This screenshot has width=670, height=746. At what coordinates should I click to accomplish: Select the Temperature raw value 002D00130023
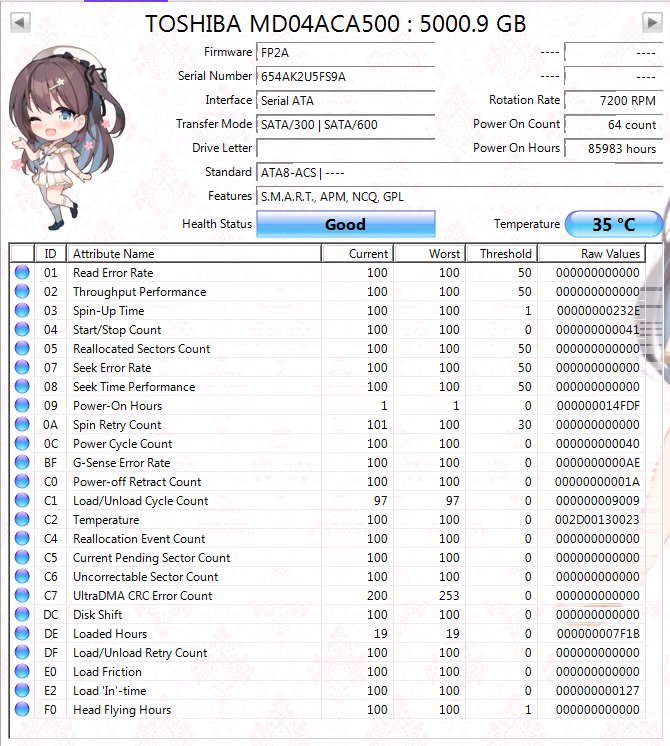(597, 520)
